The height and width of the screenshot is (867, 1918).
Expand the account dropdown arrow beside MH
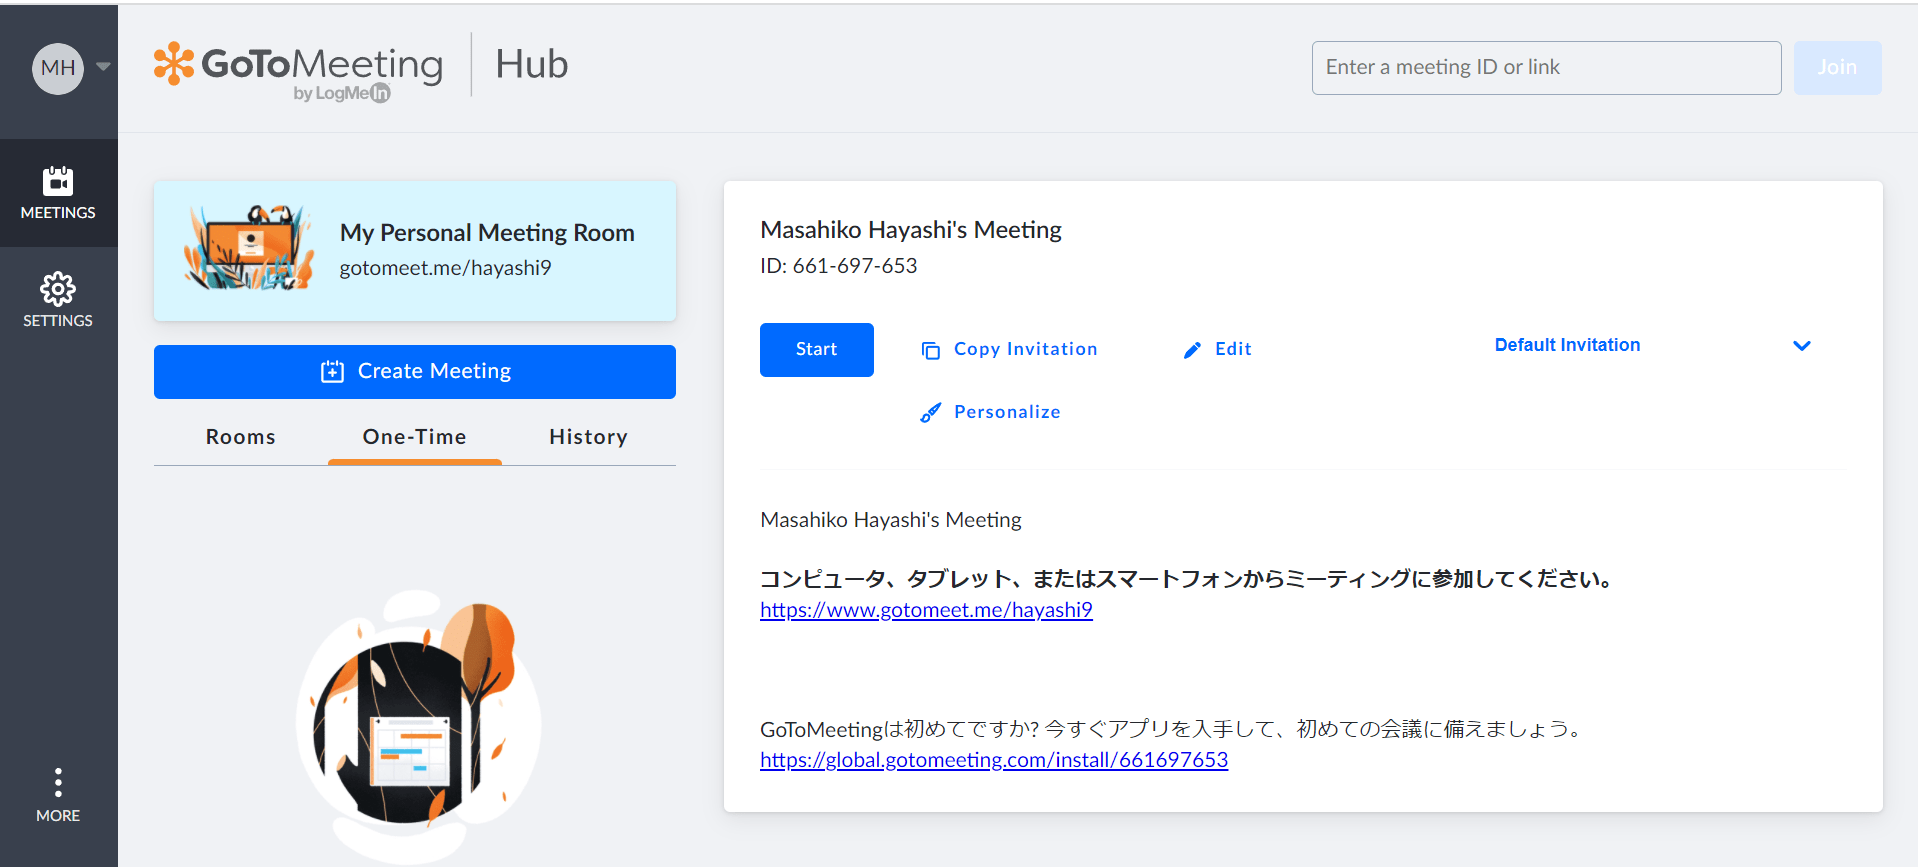point(103,67)
